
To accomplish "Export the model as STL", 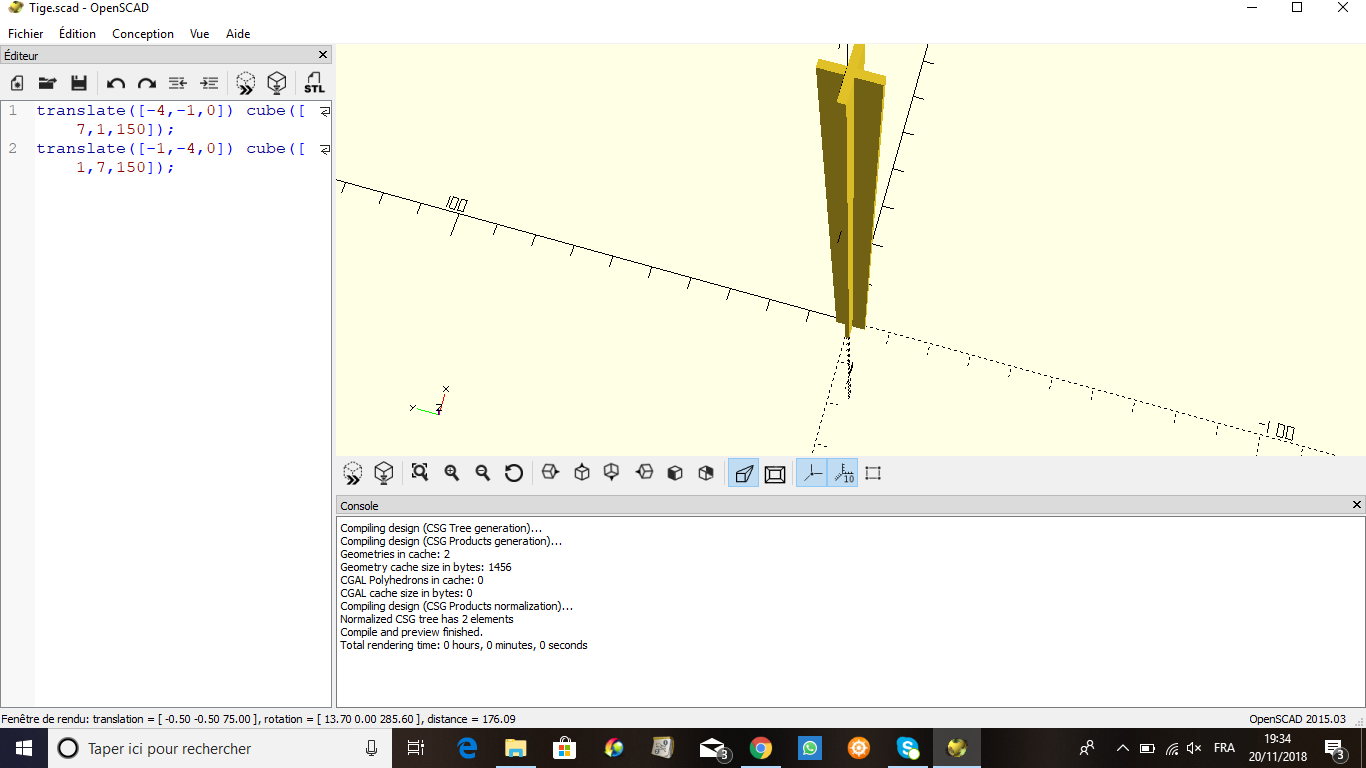I will pyautogui.click(x=314, y=83).
